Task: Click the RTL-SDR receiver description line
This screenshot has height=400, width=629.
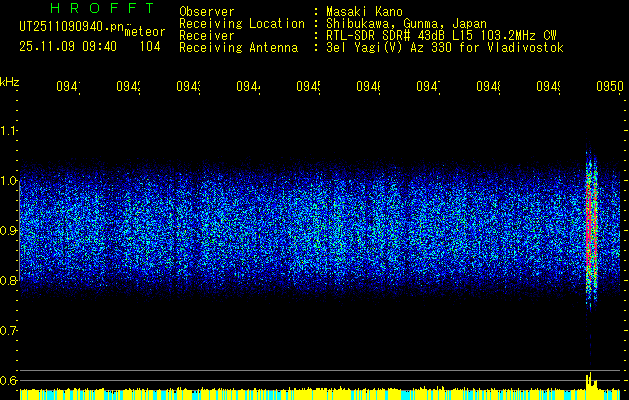Action: pyautogui.click(x=441, y=36)
